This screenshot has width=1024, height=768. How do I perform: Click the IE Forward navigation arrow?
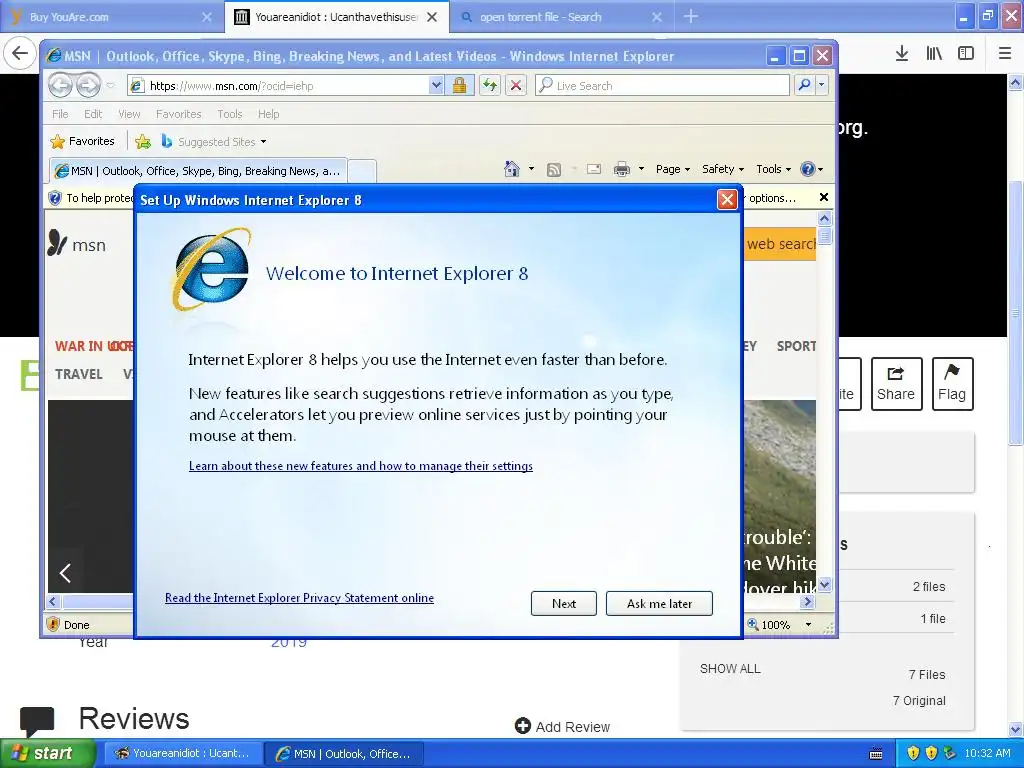(x=88, y=85)
